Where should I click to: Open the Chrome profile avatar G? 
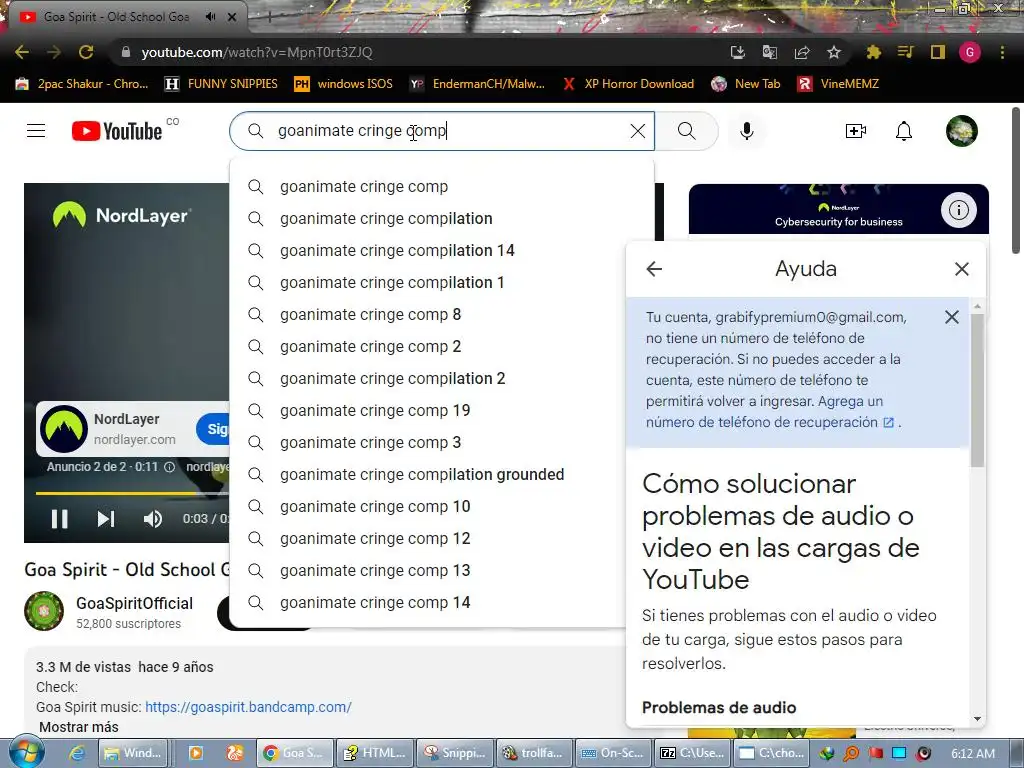point(970,52)
